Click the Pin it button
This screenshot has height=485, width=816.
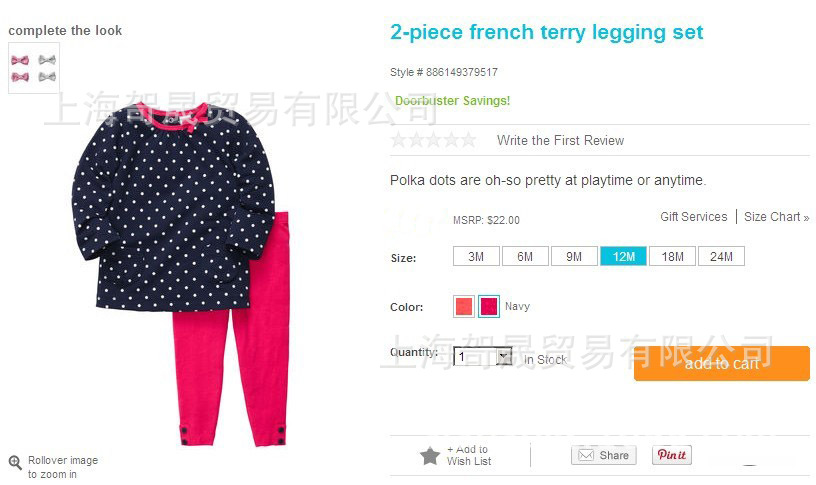(x=672, y=455)
